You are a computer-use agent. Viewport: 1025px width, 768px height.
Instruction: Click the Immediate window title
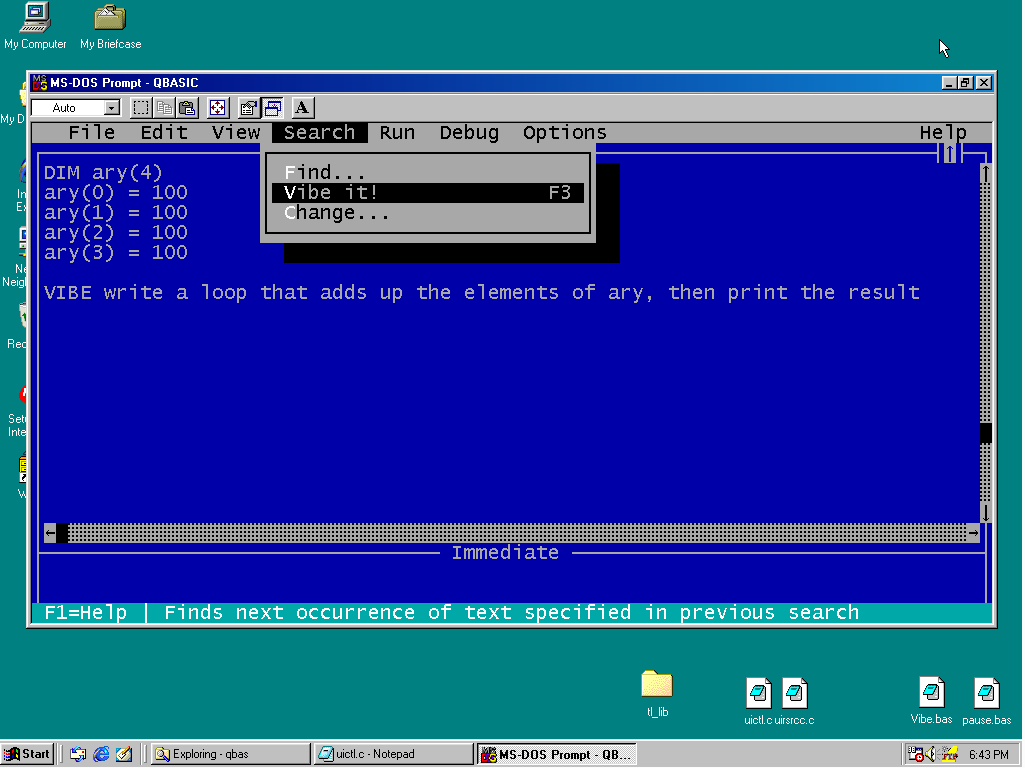505,553
